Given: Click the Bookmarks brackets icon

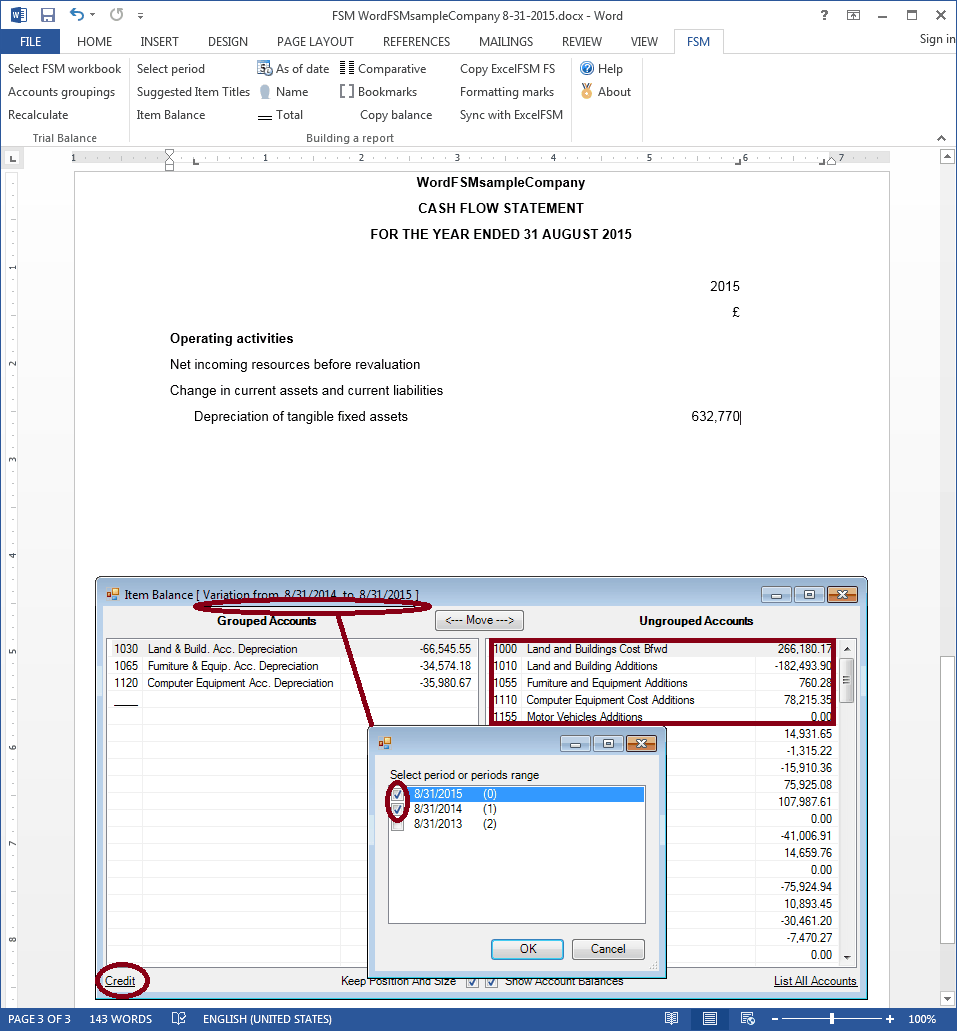Looking at the screenshot, I should click(347, 91).
